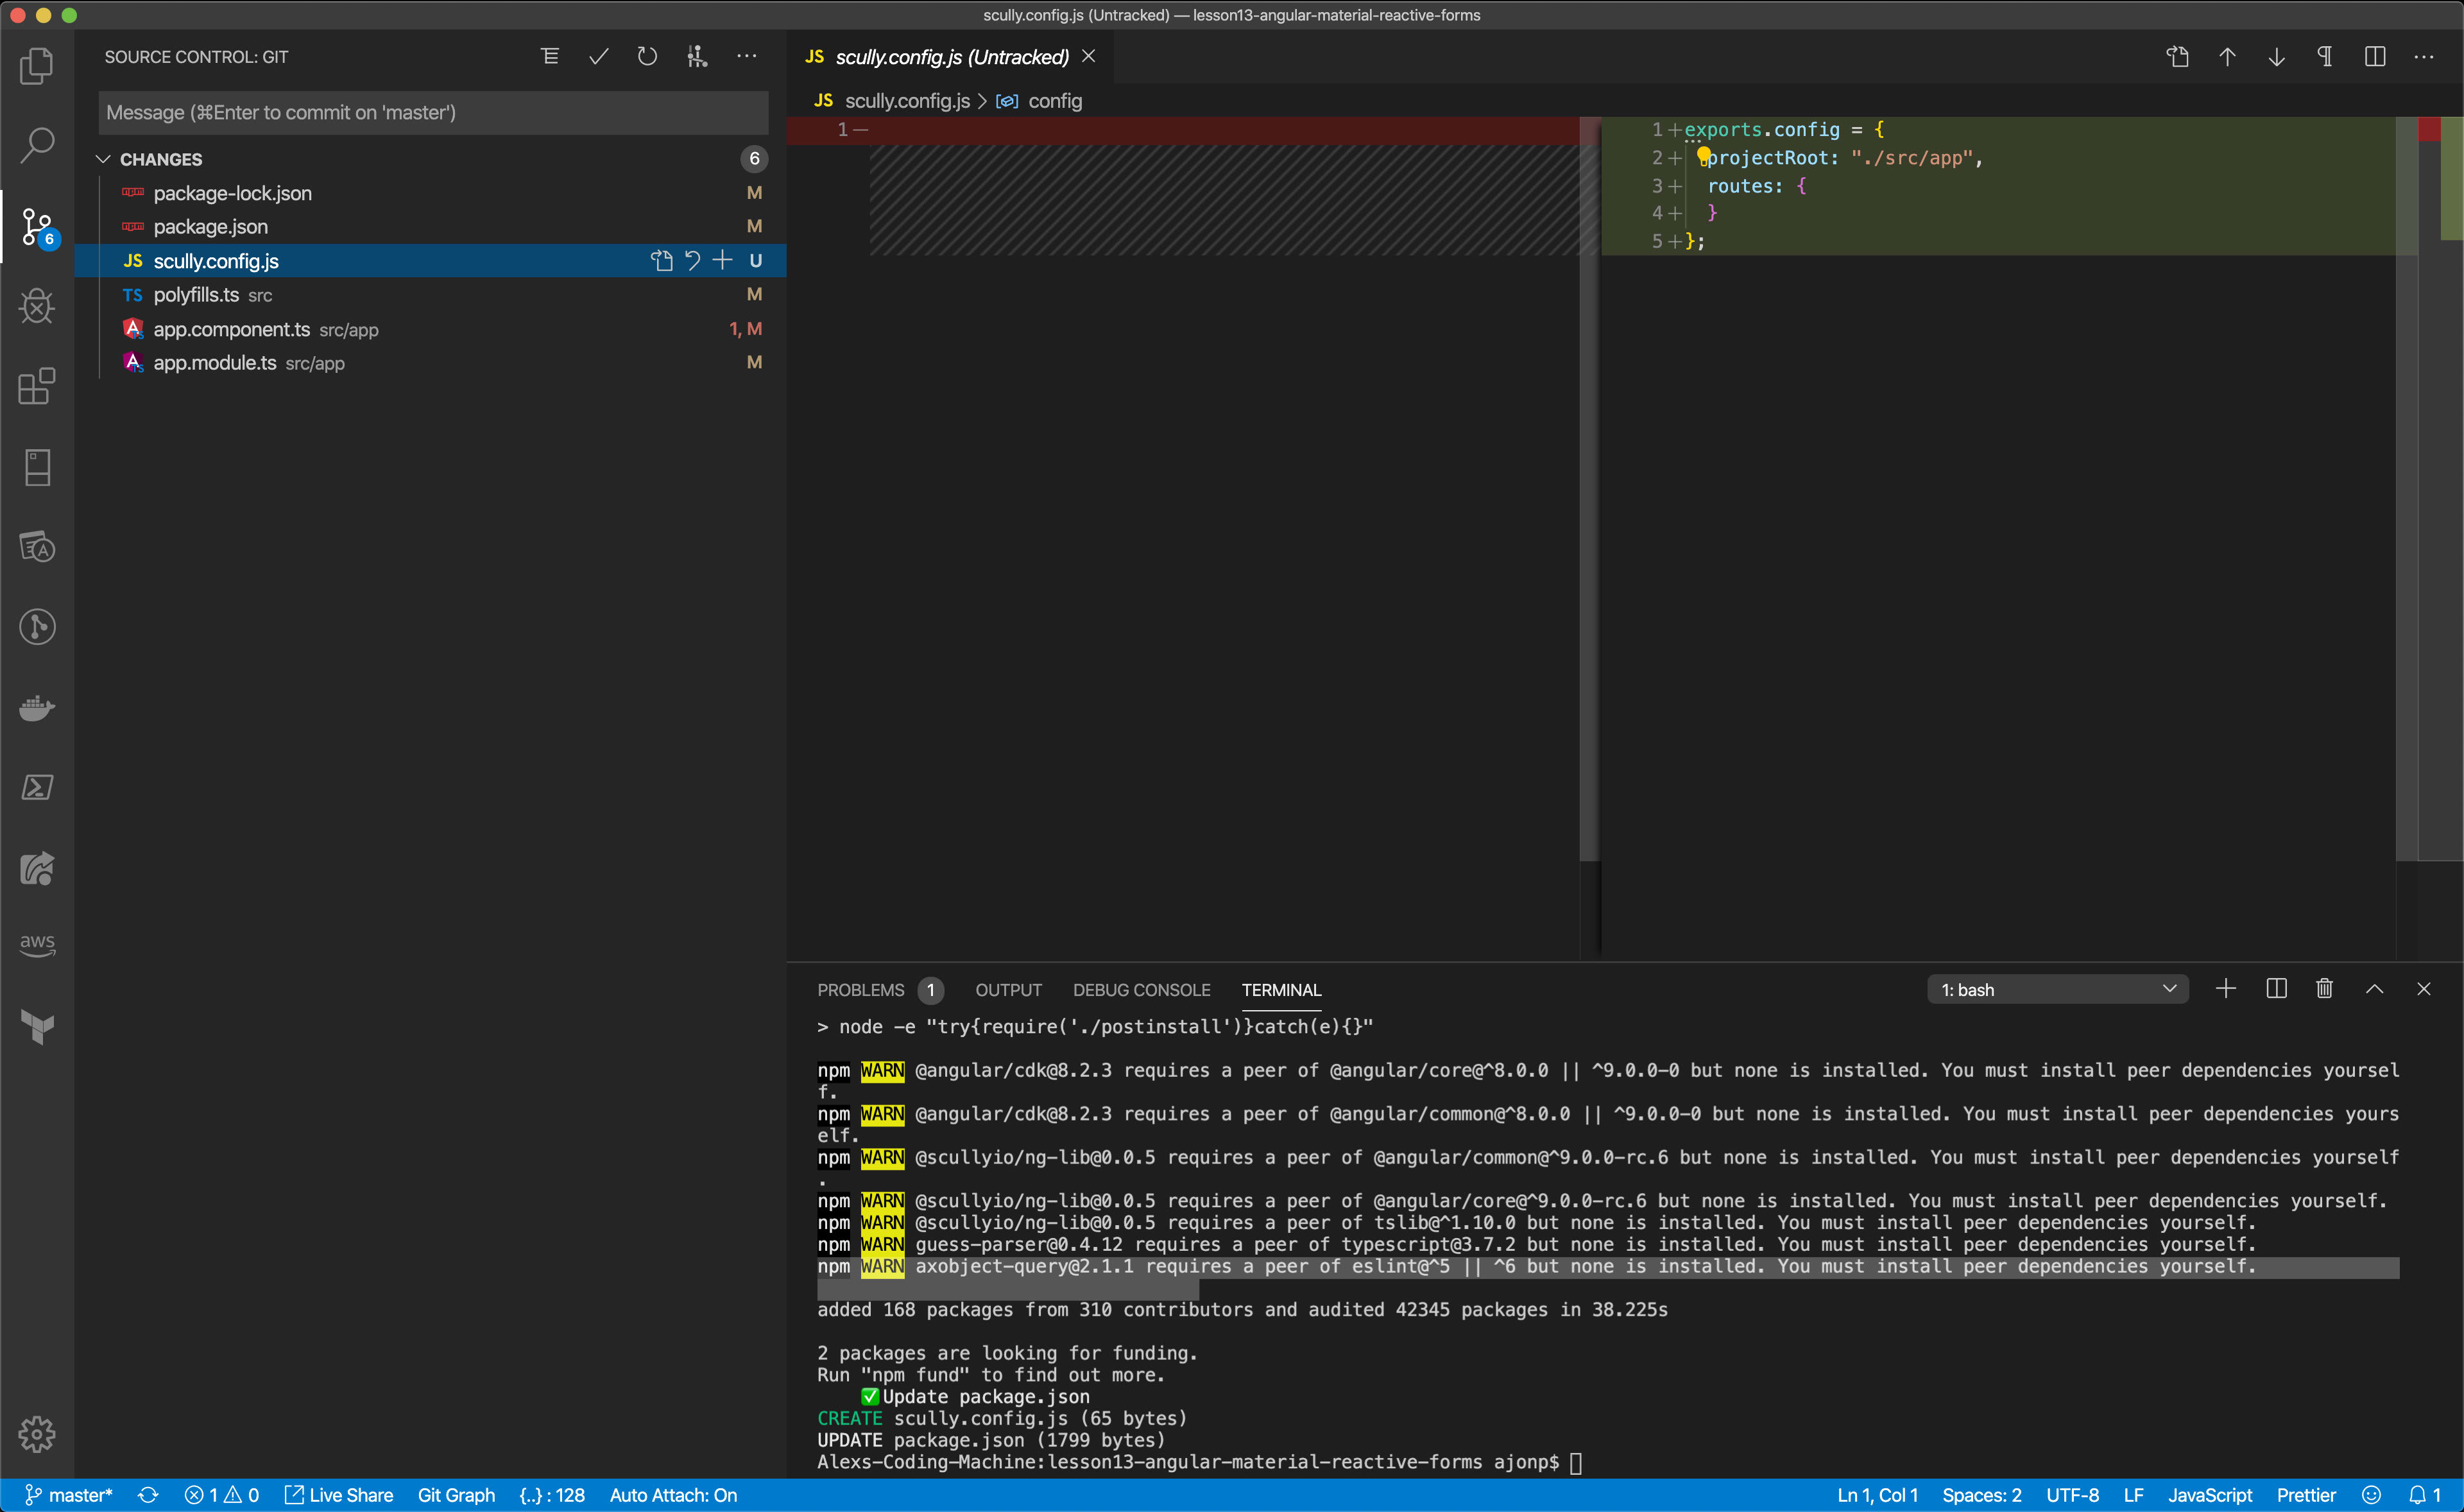Refresh the source control view

tap(647, 57)
